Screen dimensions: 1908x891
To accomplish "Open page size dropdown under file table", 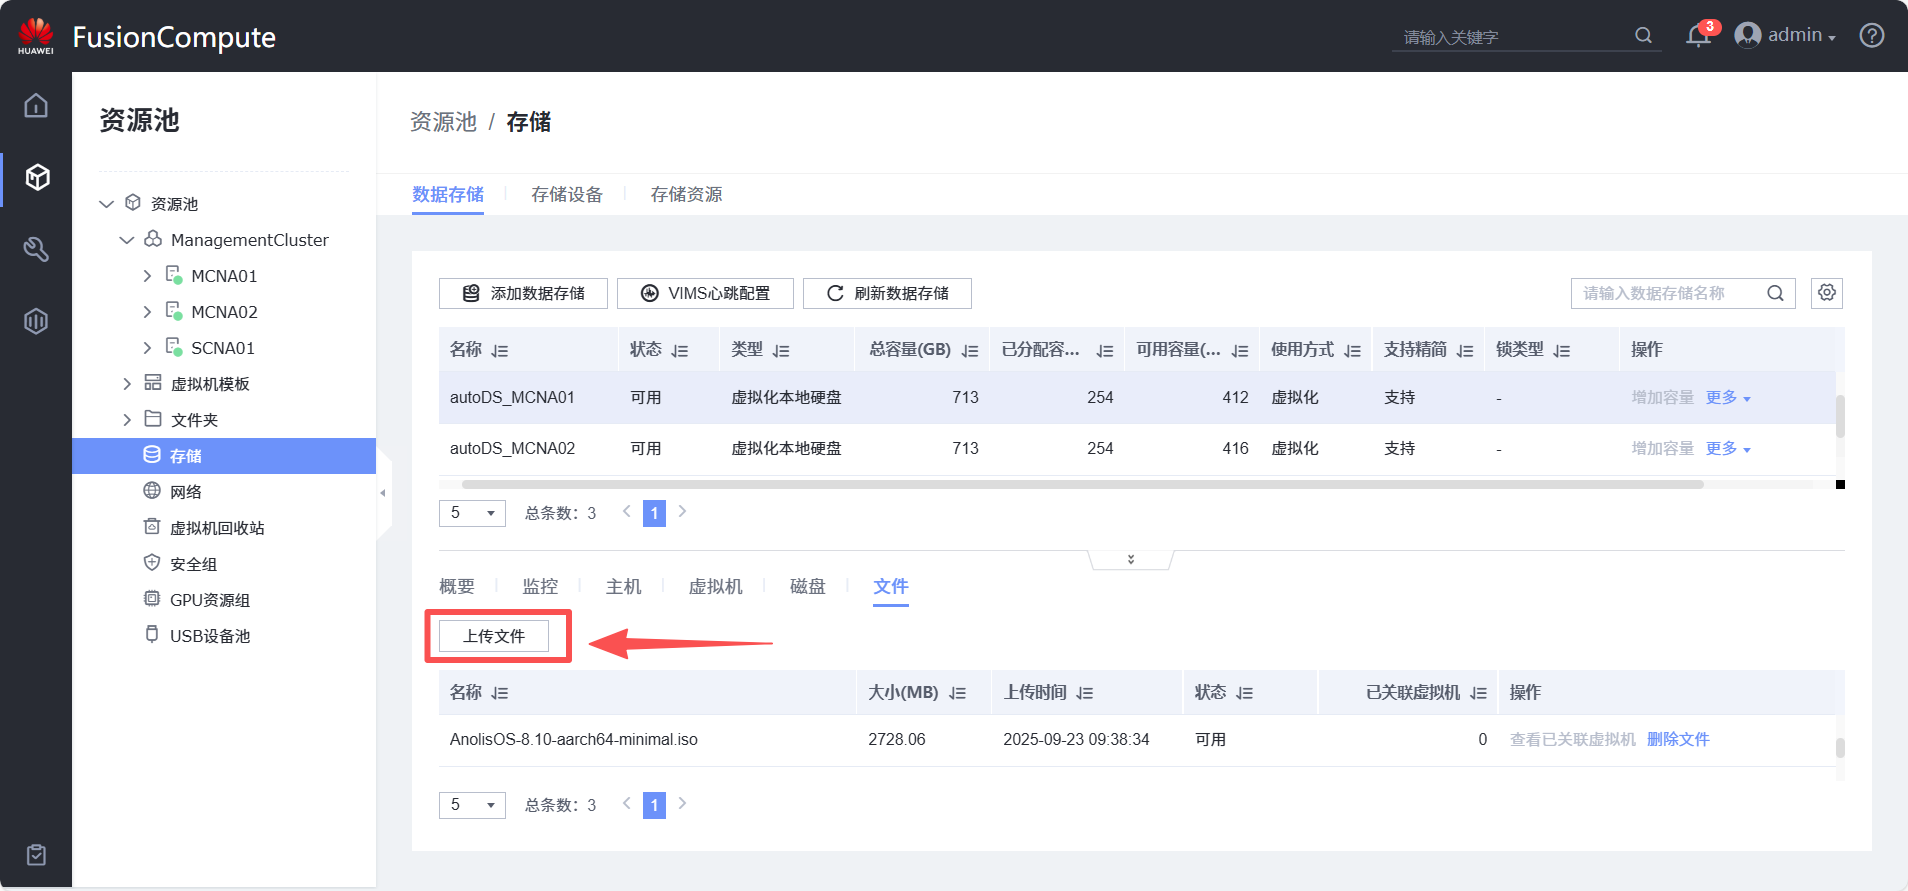I will click(472, 805).
